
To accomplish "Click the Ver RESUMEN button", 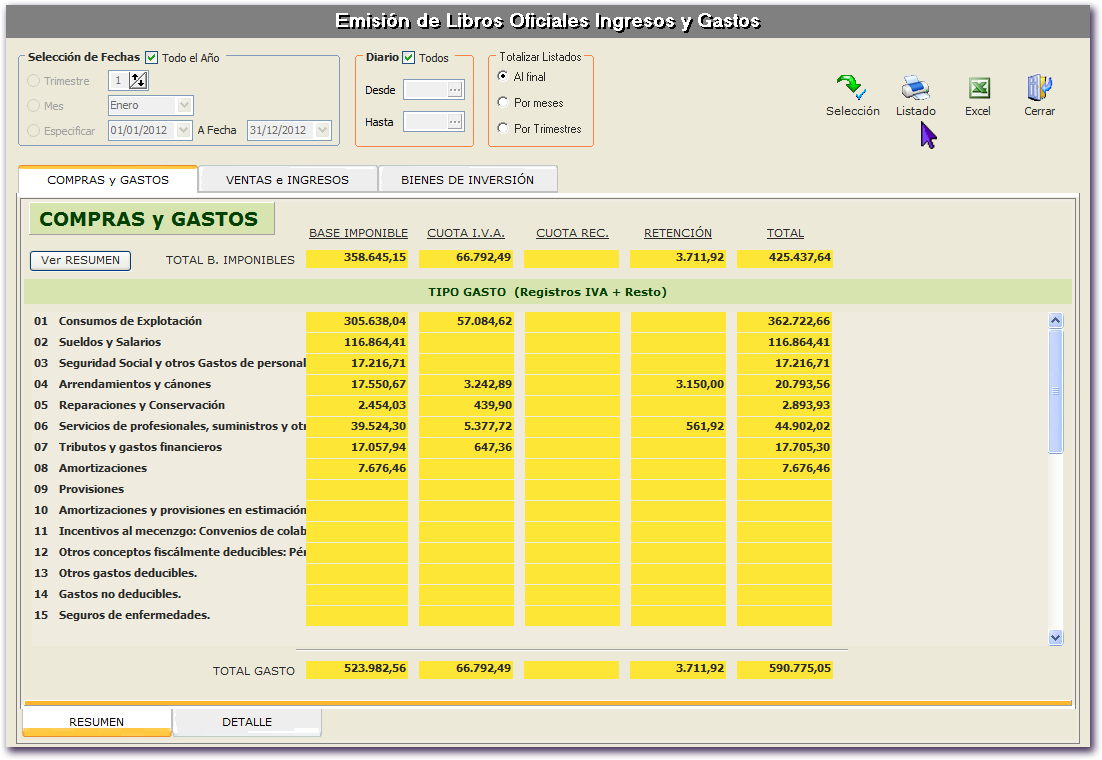I will [80, 260].
